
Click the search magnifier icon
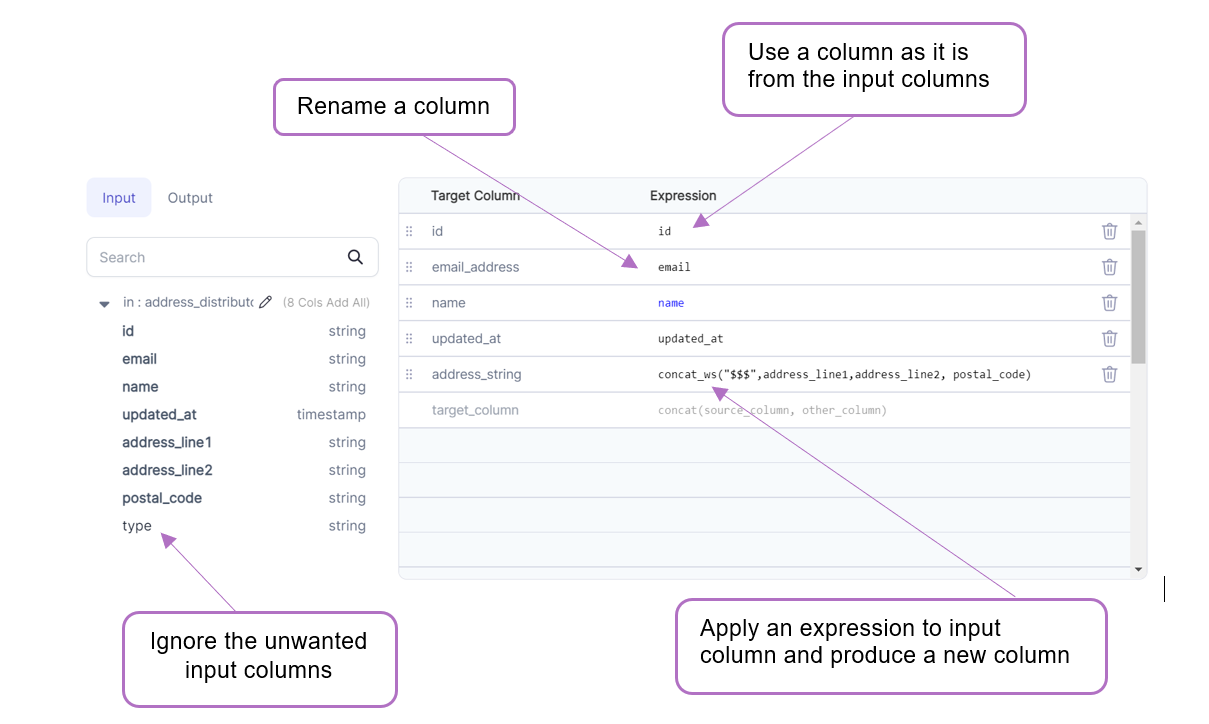coord(355,257)
